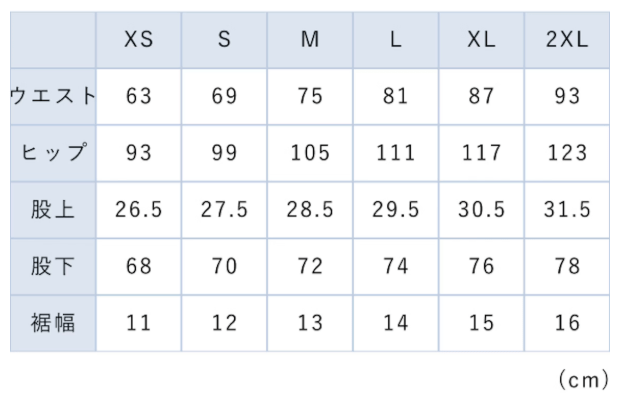
Task: Click the XL size header
Action: pyautogui.click(x=482, y=40)
